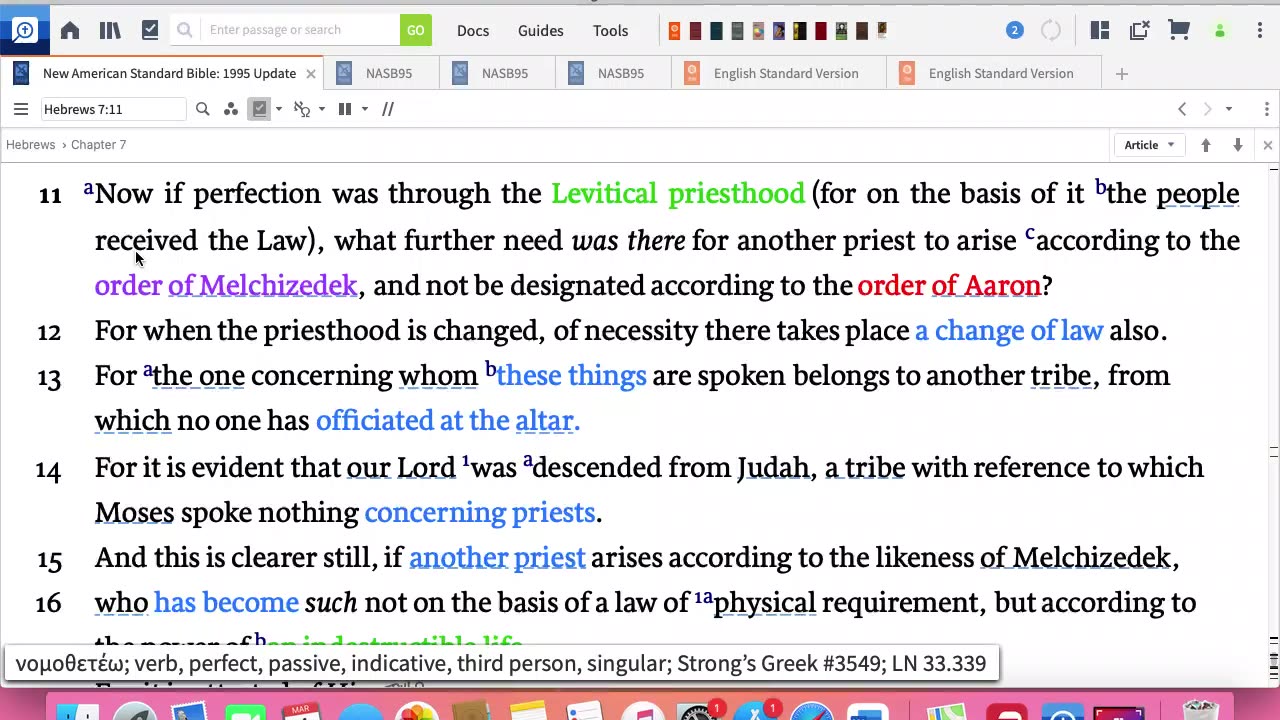Go forward with the right chevron
This screenshot has height=720, width=1280.
[x=1207, y=109]
